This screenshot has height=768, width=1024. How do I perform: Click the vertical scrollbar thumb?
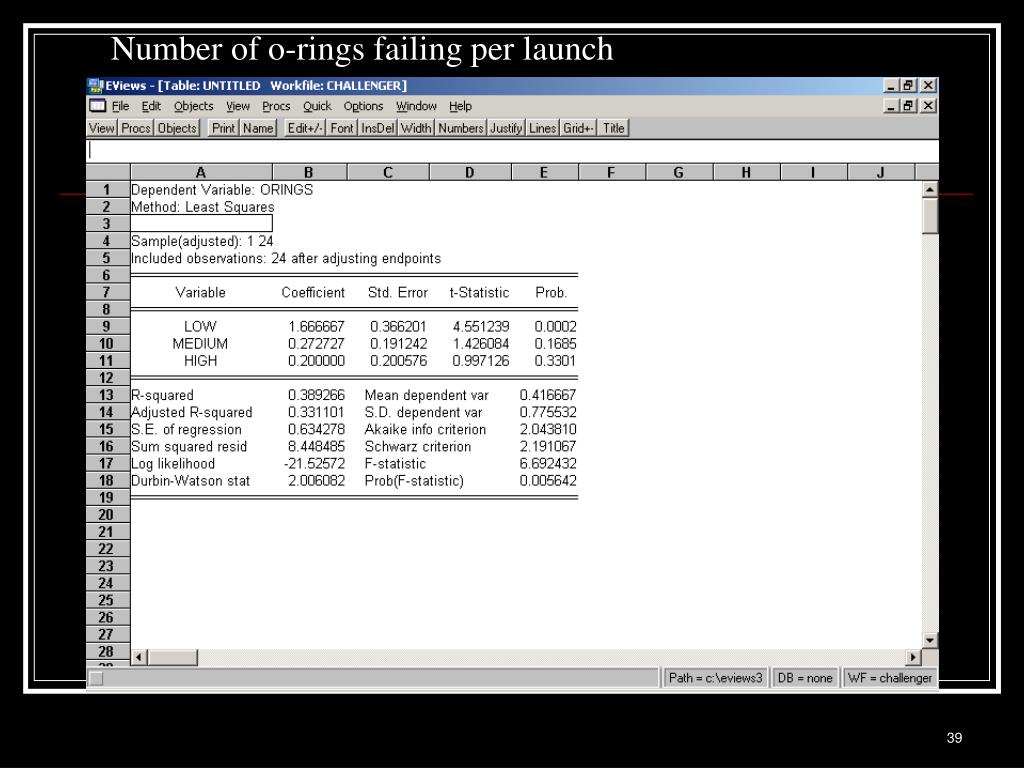click(929, 216)
